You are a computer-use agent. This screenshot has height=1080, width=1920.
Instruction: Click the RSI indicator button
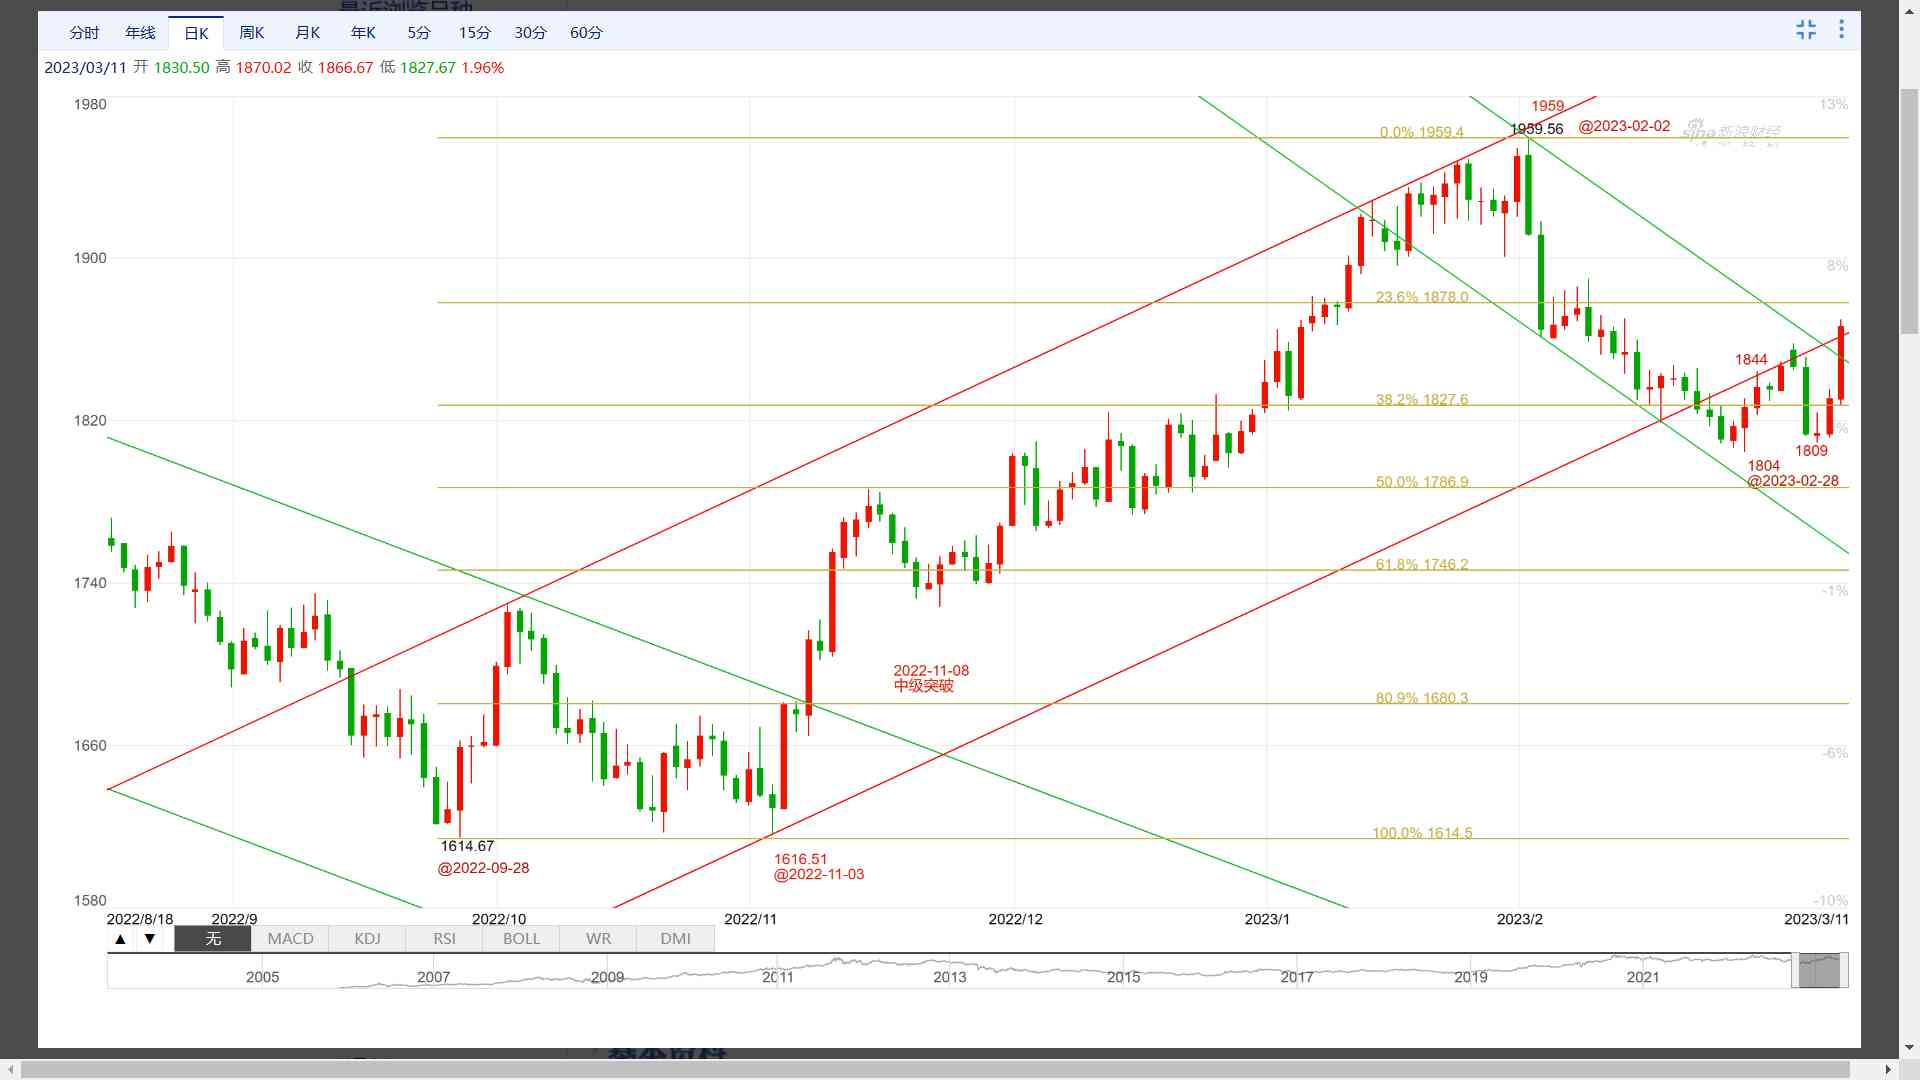pyautogui.click(x=444, y=939)
